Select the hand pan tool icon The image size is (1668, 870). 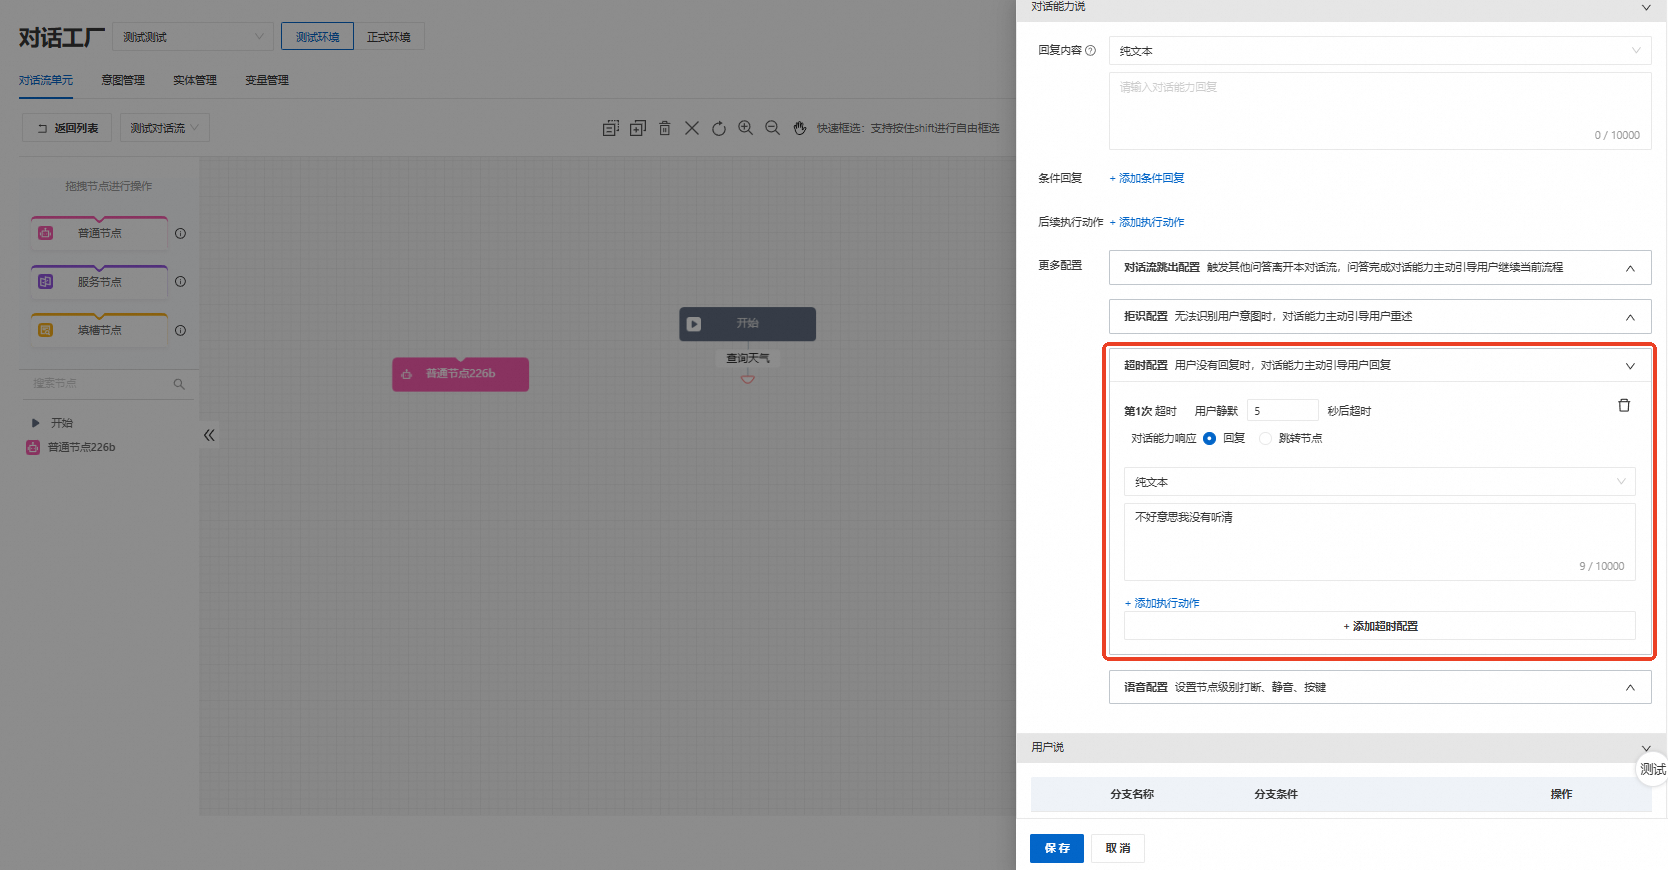(x=799, y=128)
